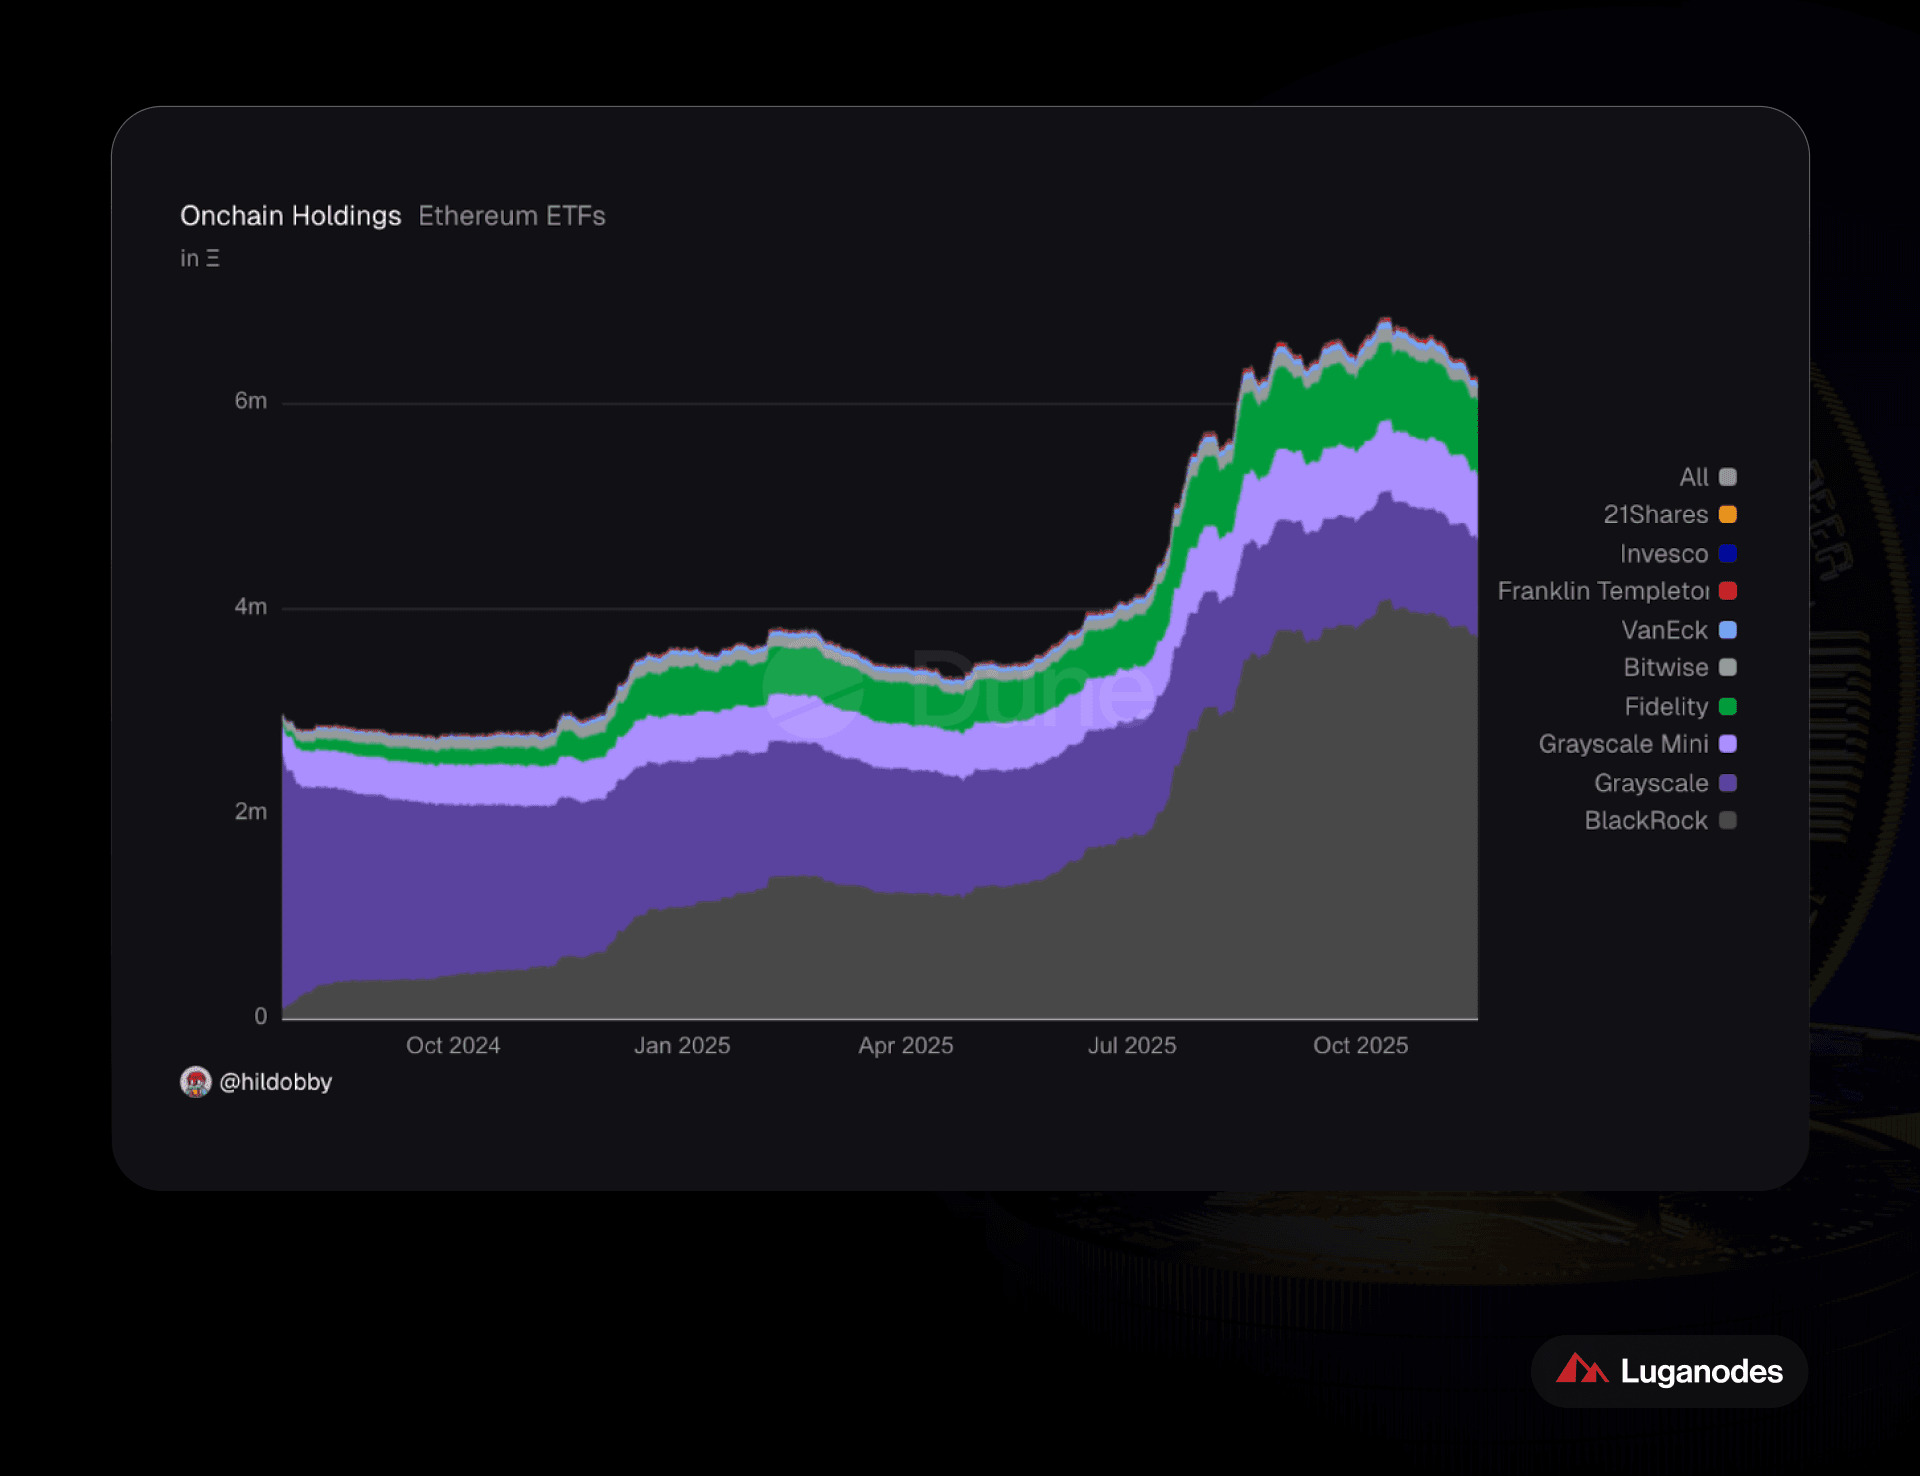Hide the Grayscale Mini legend entry
Image resolution: width=1920 pixels, height=1476 pixels.
[x=1623, y=744]
